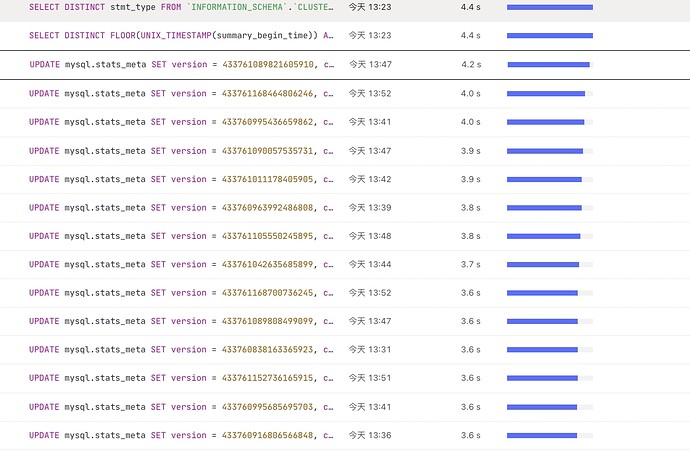Select UPDATE statement with version 433761011178405905
690x454 pixels.
pyautogui.click(x=180, y=180)
